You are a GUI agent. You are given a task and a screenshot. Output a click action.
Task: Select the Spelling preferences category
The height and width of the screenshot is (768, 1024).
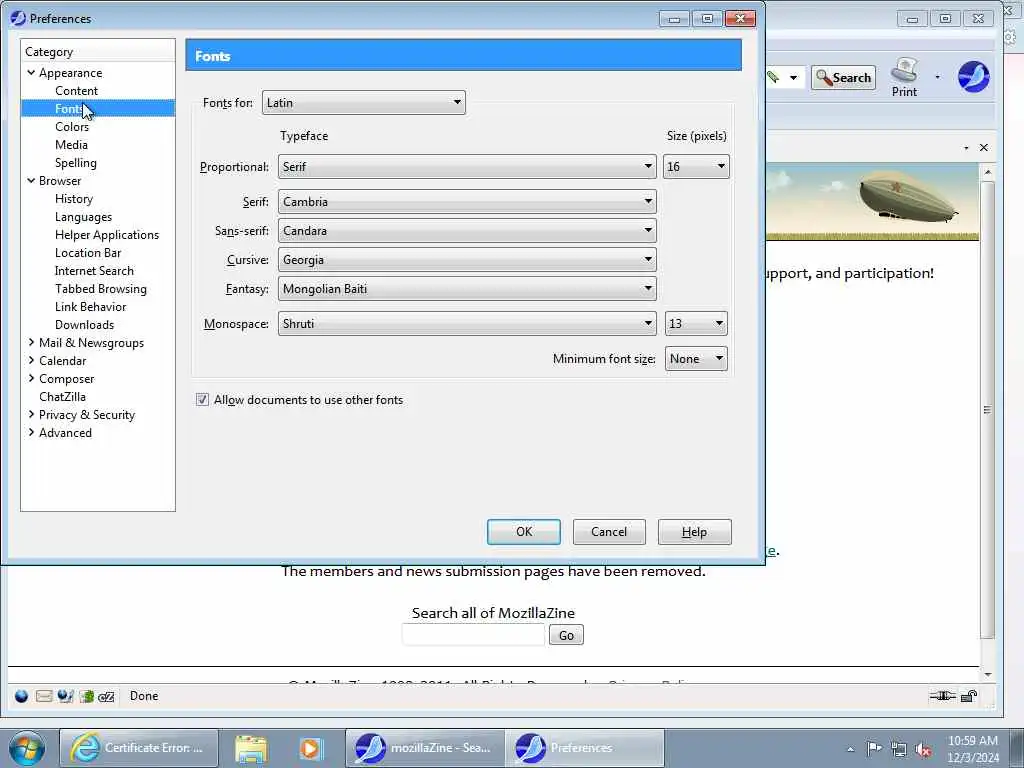[x=76, y=163]
